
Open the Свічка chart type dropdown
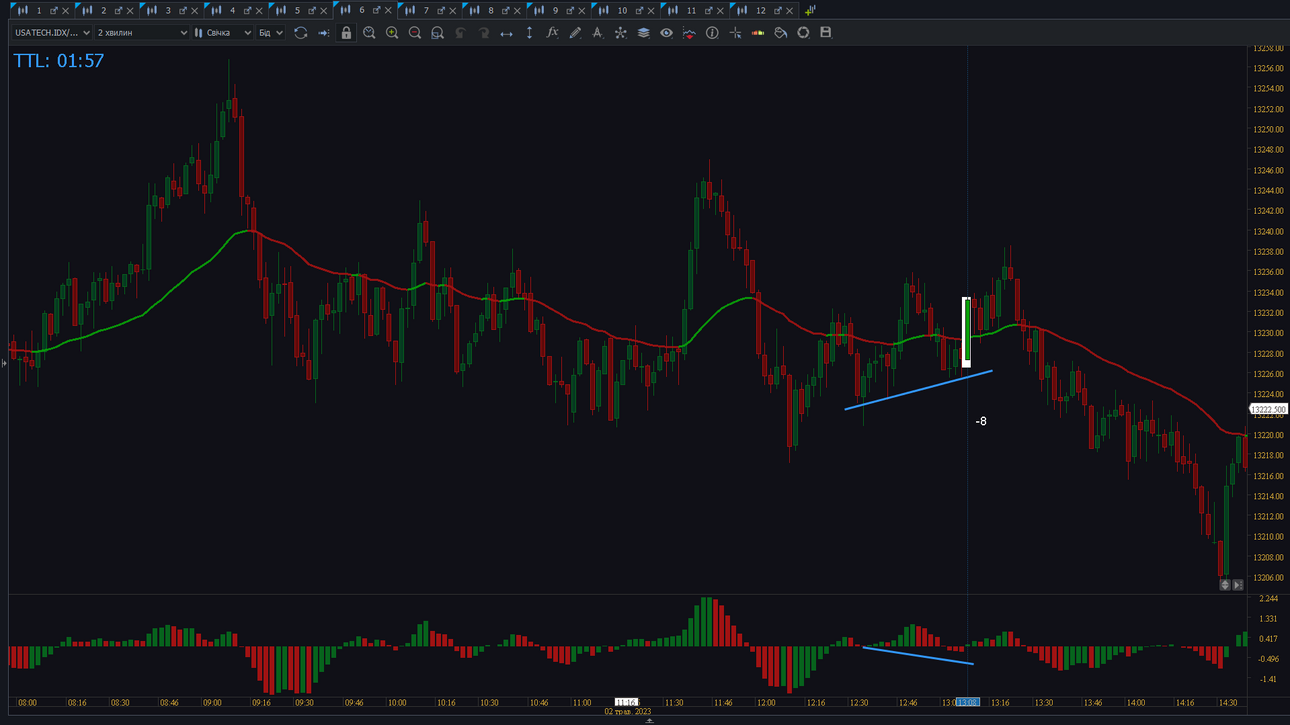coord(223,33)
